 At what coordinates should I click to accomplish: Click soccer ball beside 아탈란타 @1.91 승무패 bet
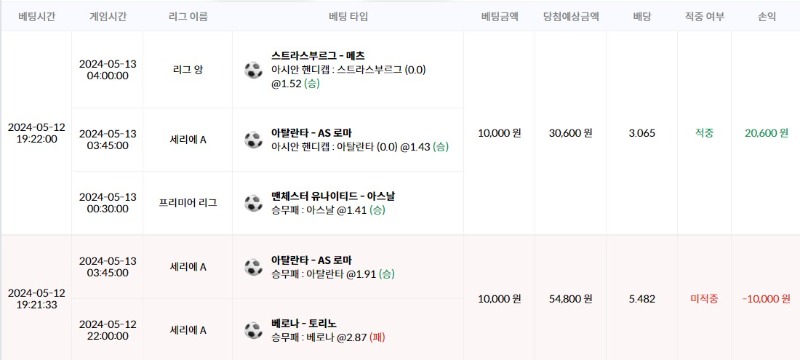(253, 267)
